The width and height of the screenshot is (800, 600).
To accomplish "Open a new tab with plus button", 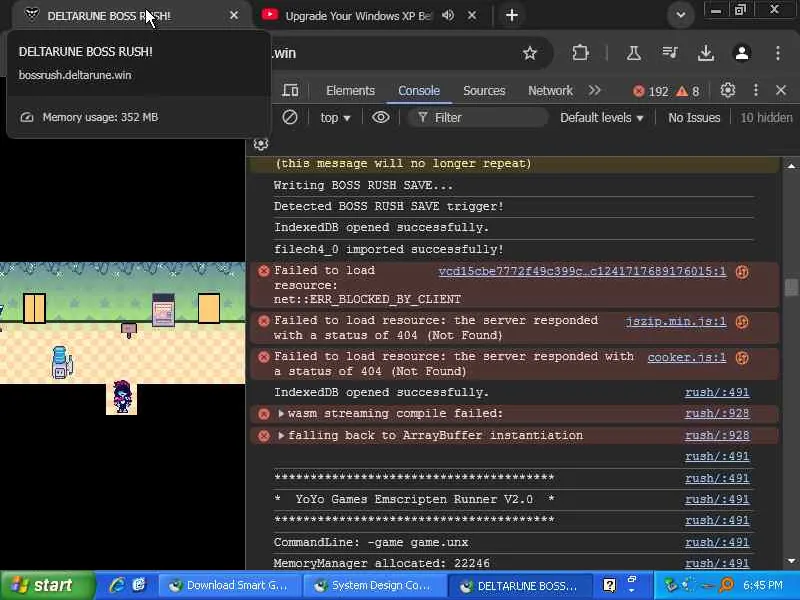I will pos(512,16).
